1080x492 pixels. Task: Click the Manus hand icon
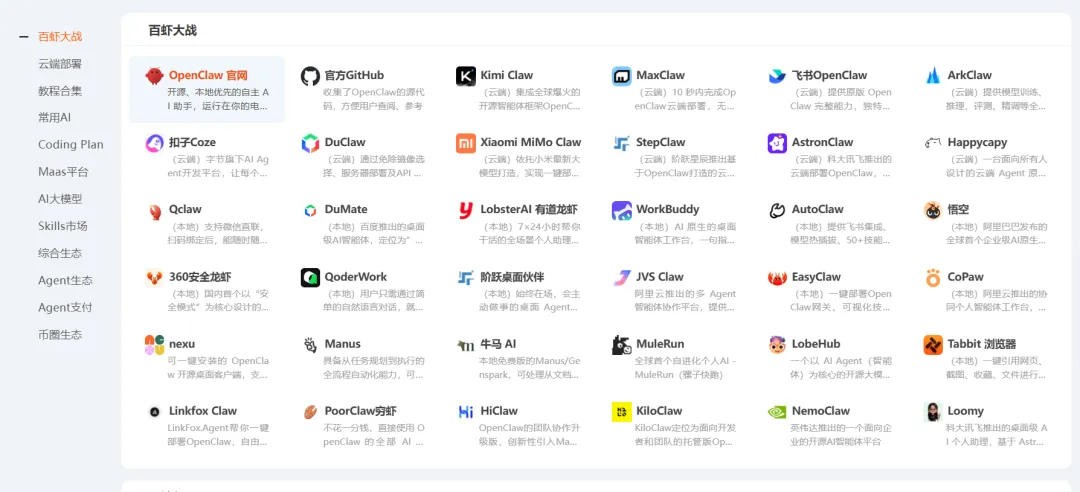tap(311, 345)
